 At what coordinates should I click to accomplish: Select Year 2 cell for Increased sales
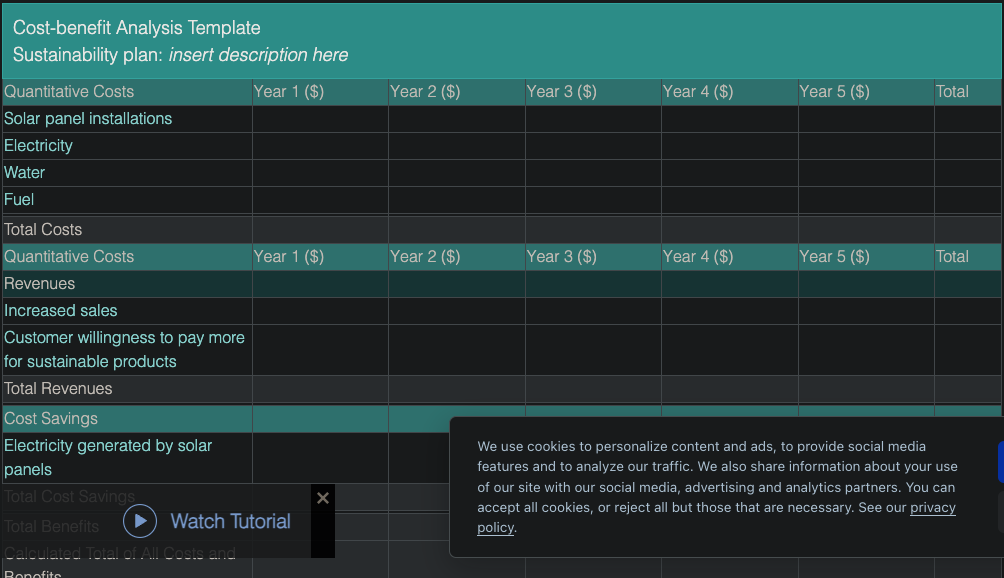pyautogui.click(x=456, y=311)
